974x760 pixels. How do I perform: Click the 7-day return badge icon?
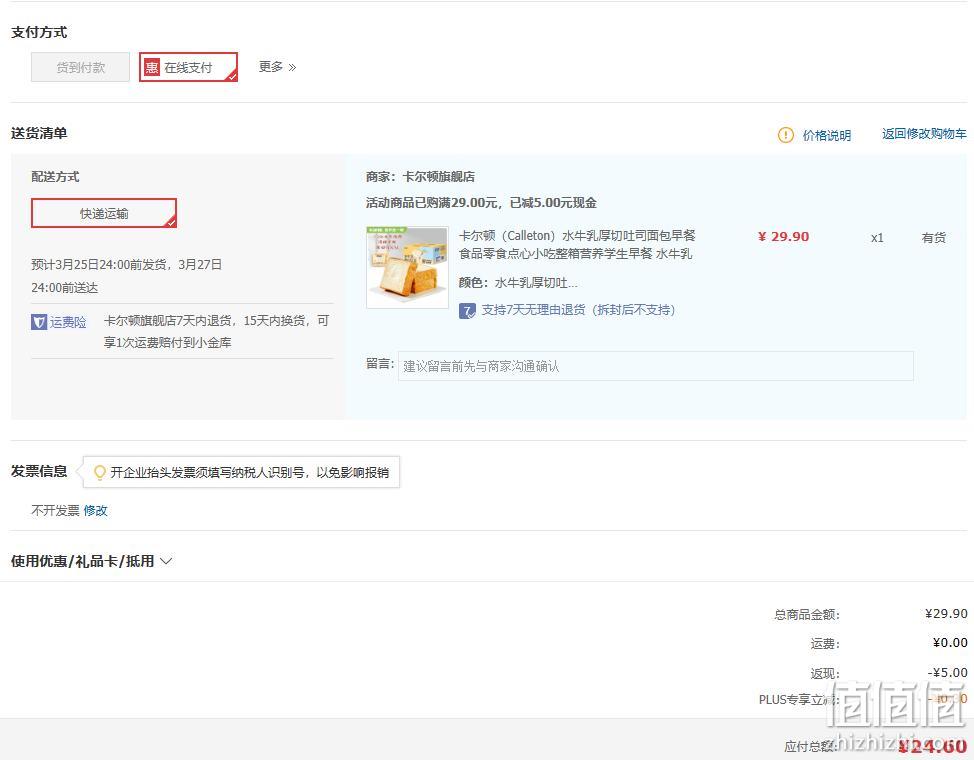click(x=467, y=310)
